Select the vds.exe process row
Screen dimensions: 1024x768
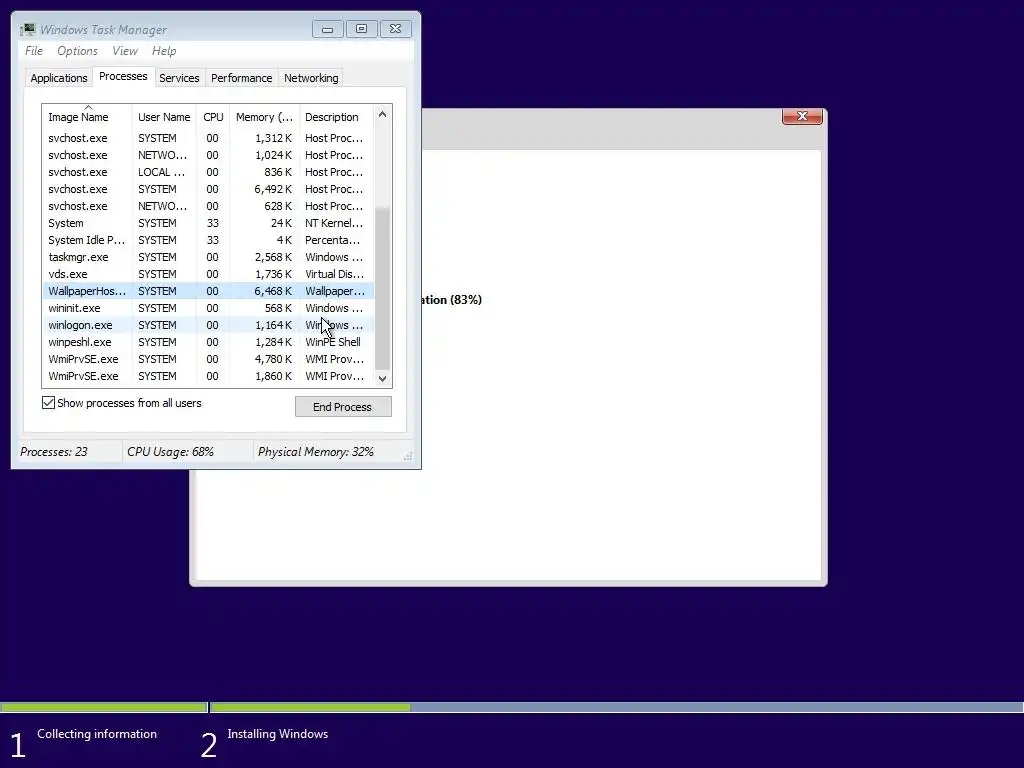(x=208, y=274)
